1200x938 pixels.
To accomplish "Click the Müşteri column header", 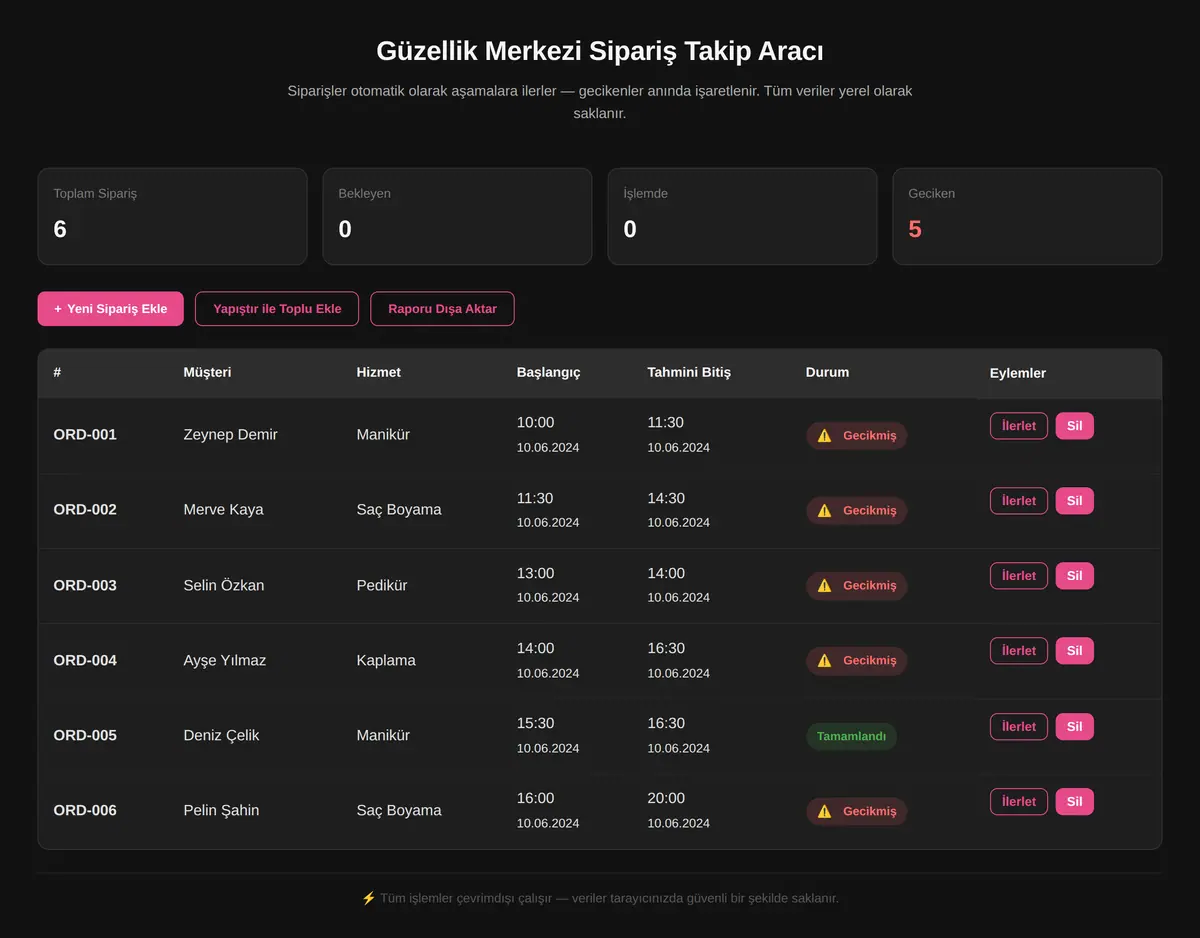I will click(x=207, y=372).
